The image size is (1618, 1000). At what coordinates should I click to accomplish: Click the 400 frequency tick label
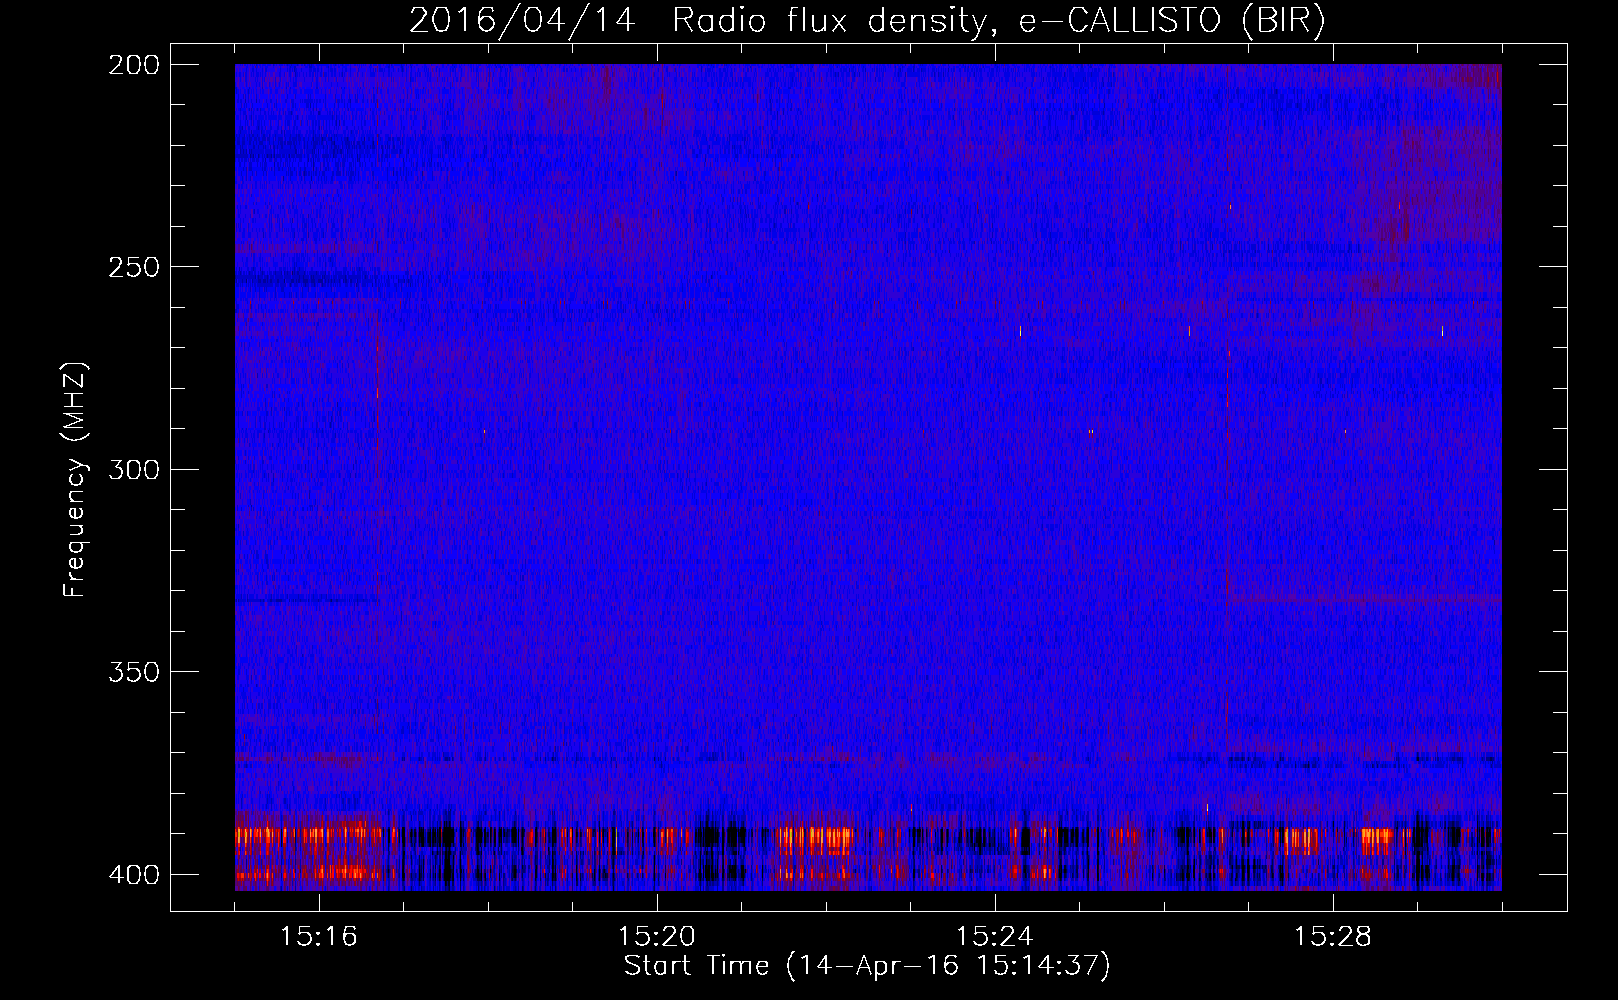[134, 874]
